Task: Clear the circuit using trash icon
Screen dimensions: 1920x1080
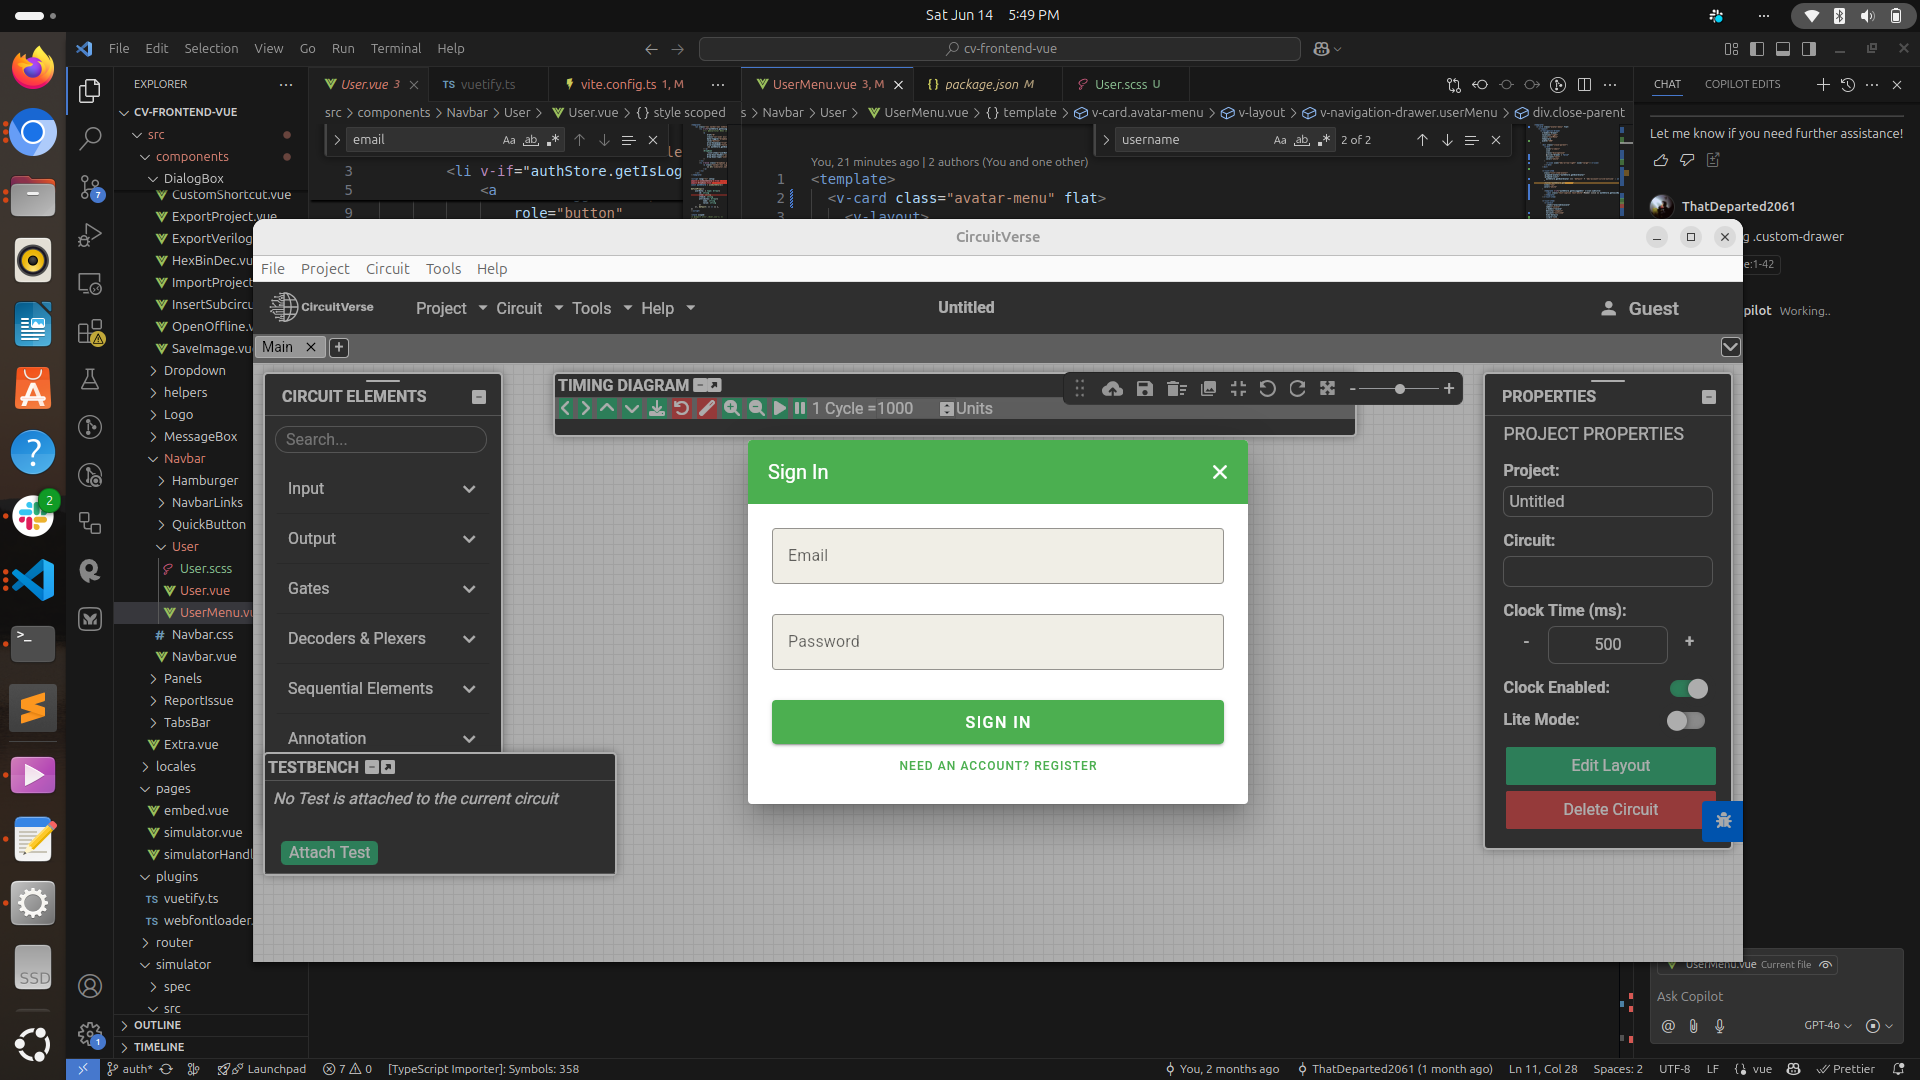Action: click(1176, 388)
